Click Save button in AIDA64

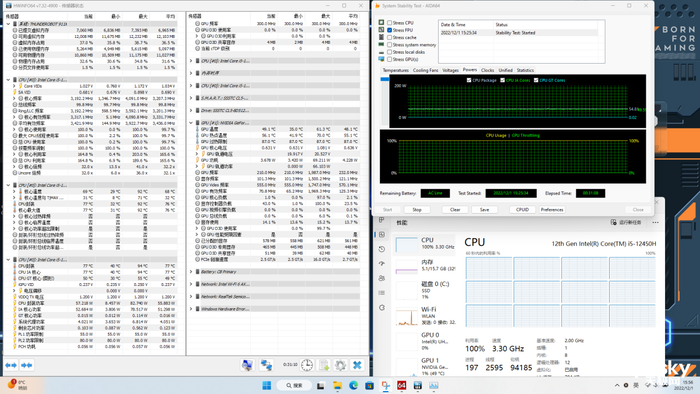(484, 209)
